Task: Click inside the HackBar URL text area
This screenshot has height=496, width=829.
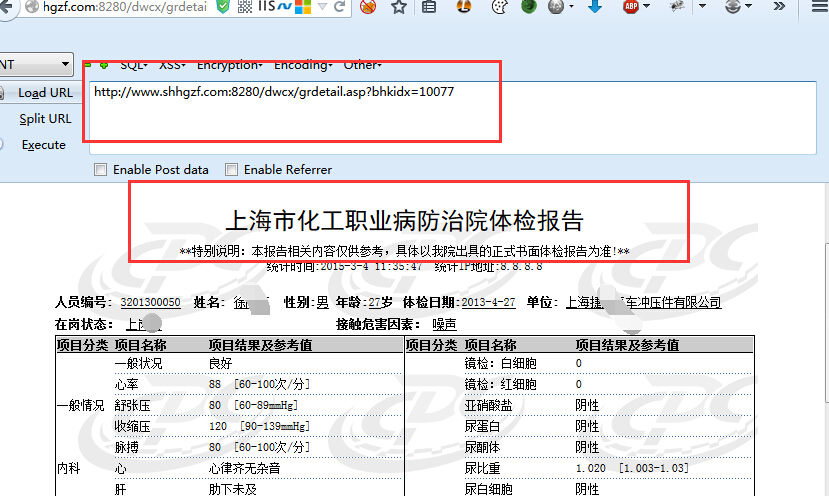Action: point(453,117)
